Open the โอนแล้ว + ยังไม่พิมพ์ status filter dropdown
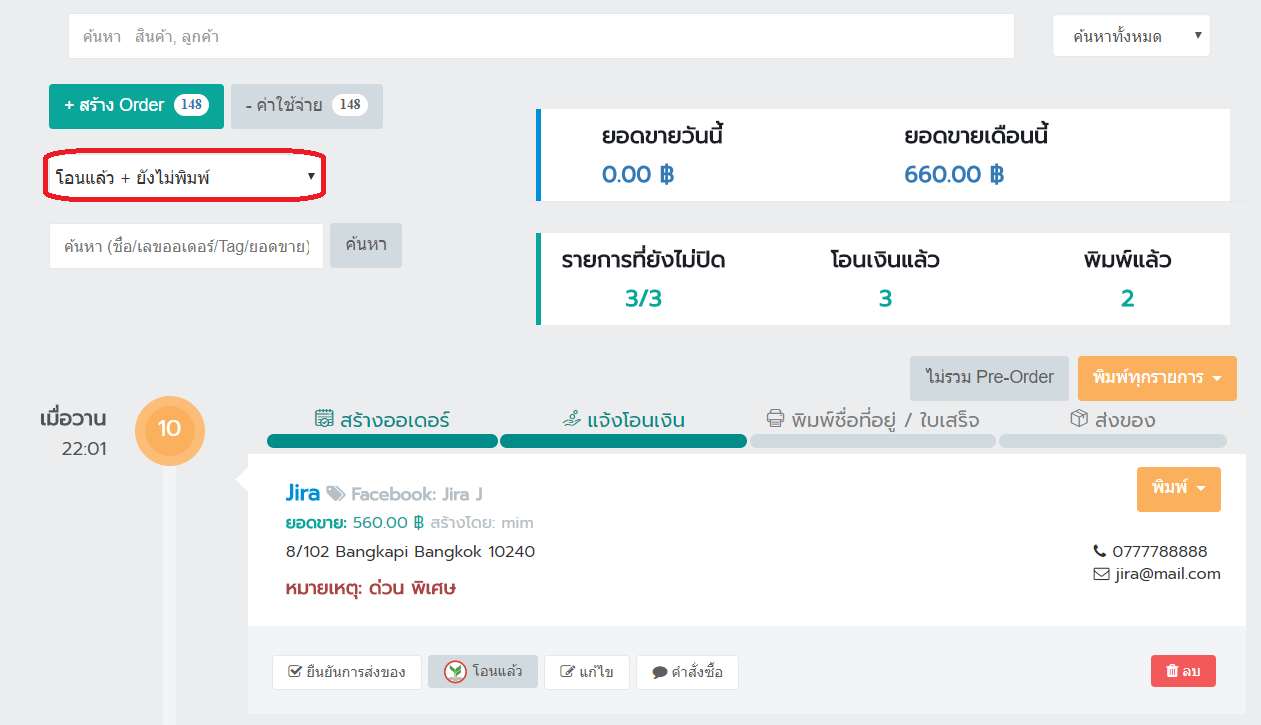This screenshot has width=1261, height=725. point(185,178)
